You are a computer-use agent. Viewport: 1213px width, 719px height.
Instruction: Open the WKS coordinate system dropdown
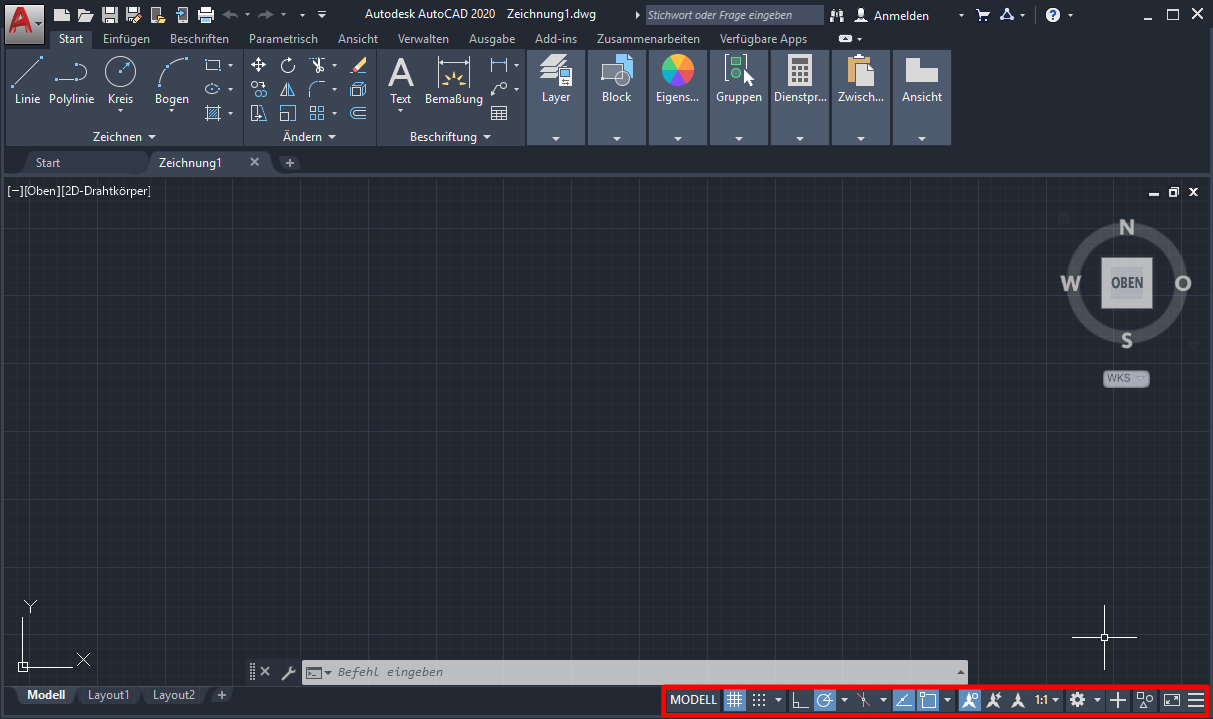(1126, 378)
